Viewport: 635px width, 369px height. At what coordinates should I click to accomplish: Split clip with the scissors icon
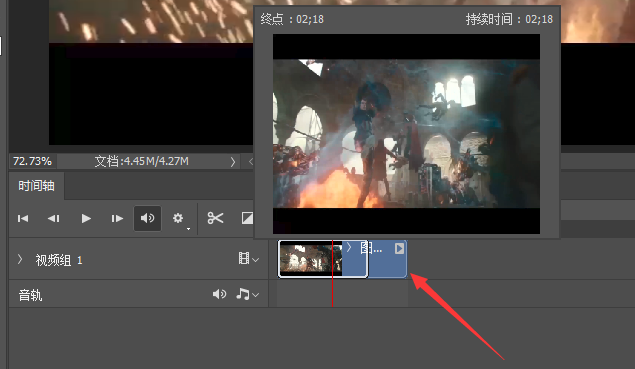215,218
